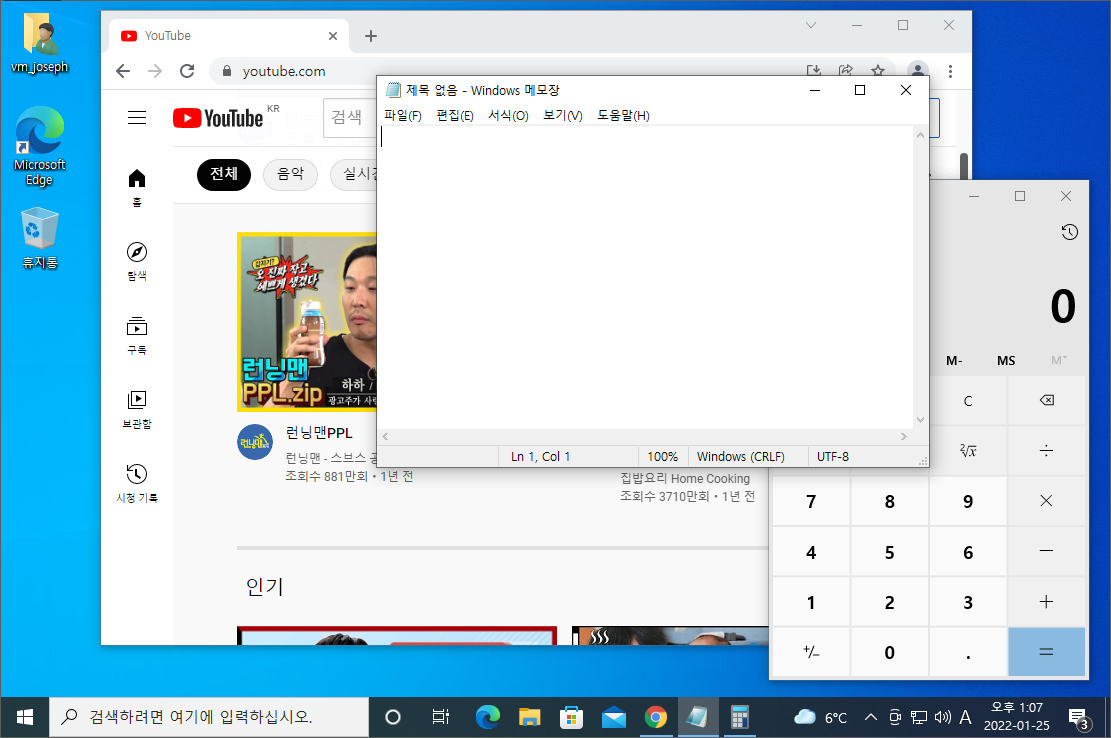Open YouTube's hamburger guide menu
Viewport: 1111px width, 738px height.
pyautogui.click(x=137, y=118)
